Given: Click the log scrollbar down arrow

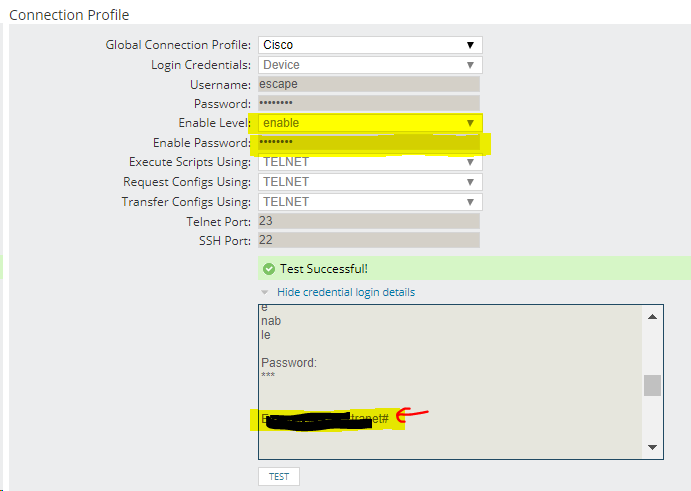Looking at the screenshot, I should [x=652, y=447].
